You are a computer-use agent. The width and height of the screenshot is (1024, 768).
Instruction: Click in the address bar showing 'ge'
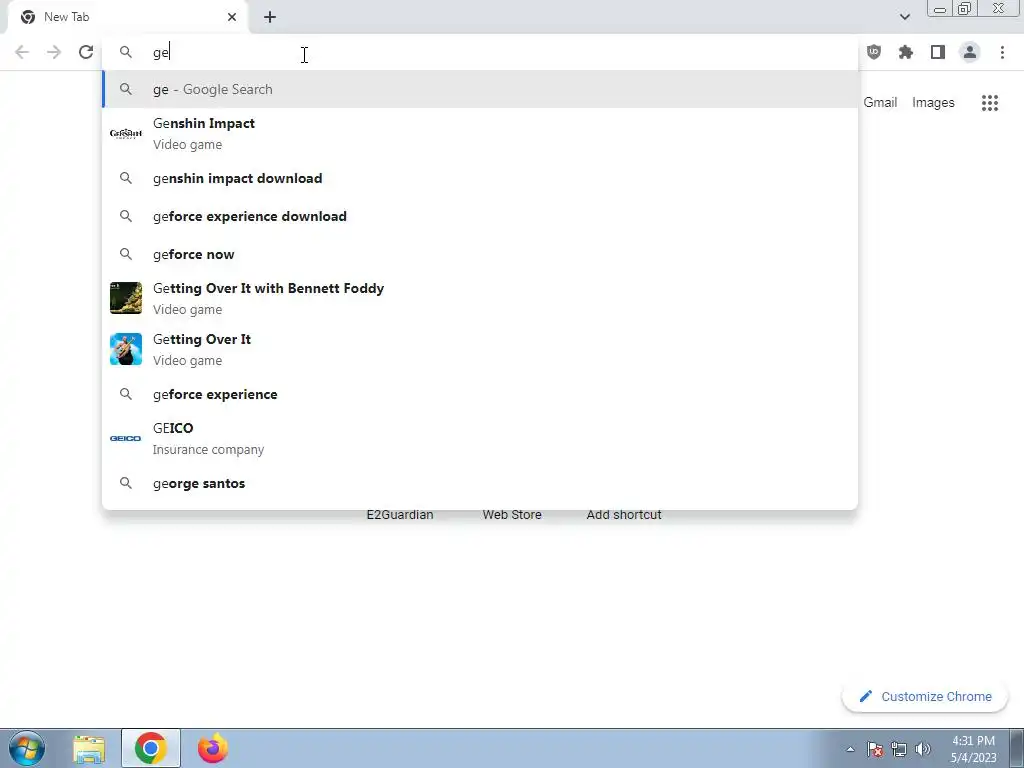point(480,52)
